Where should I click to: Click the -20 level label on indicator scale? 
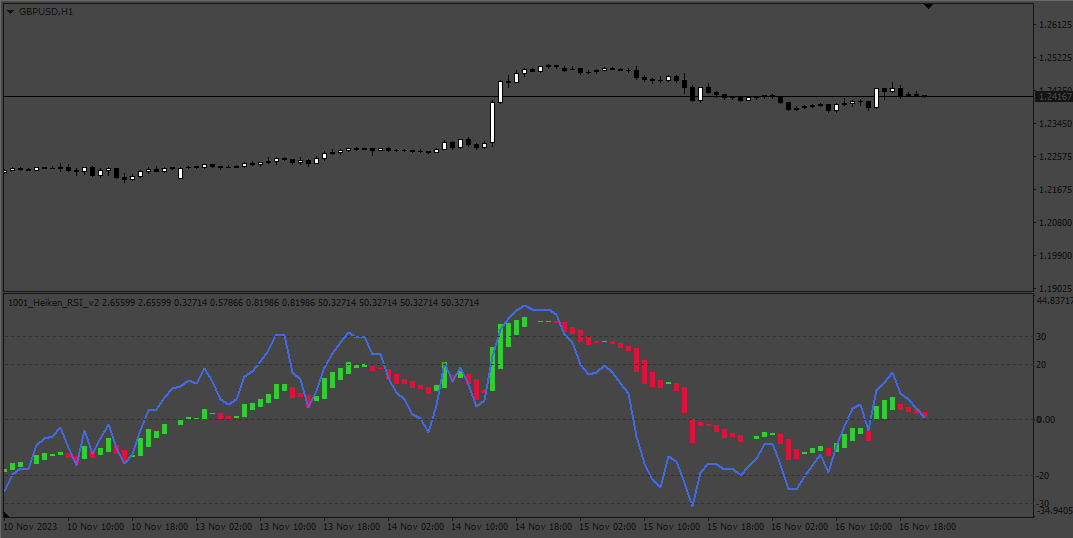click(1041, 476)
